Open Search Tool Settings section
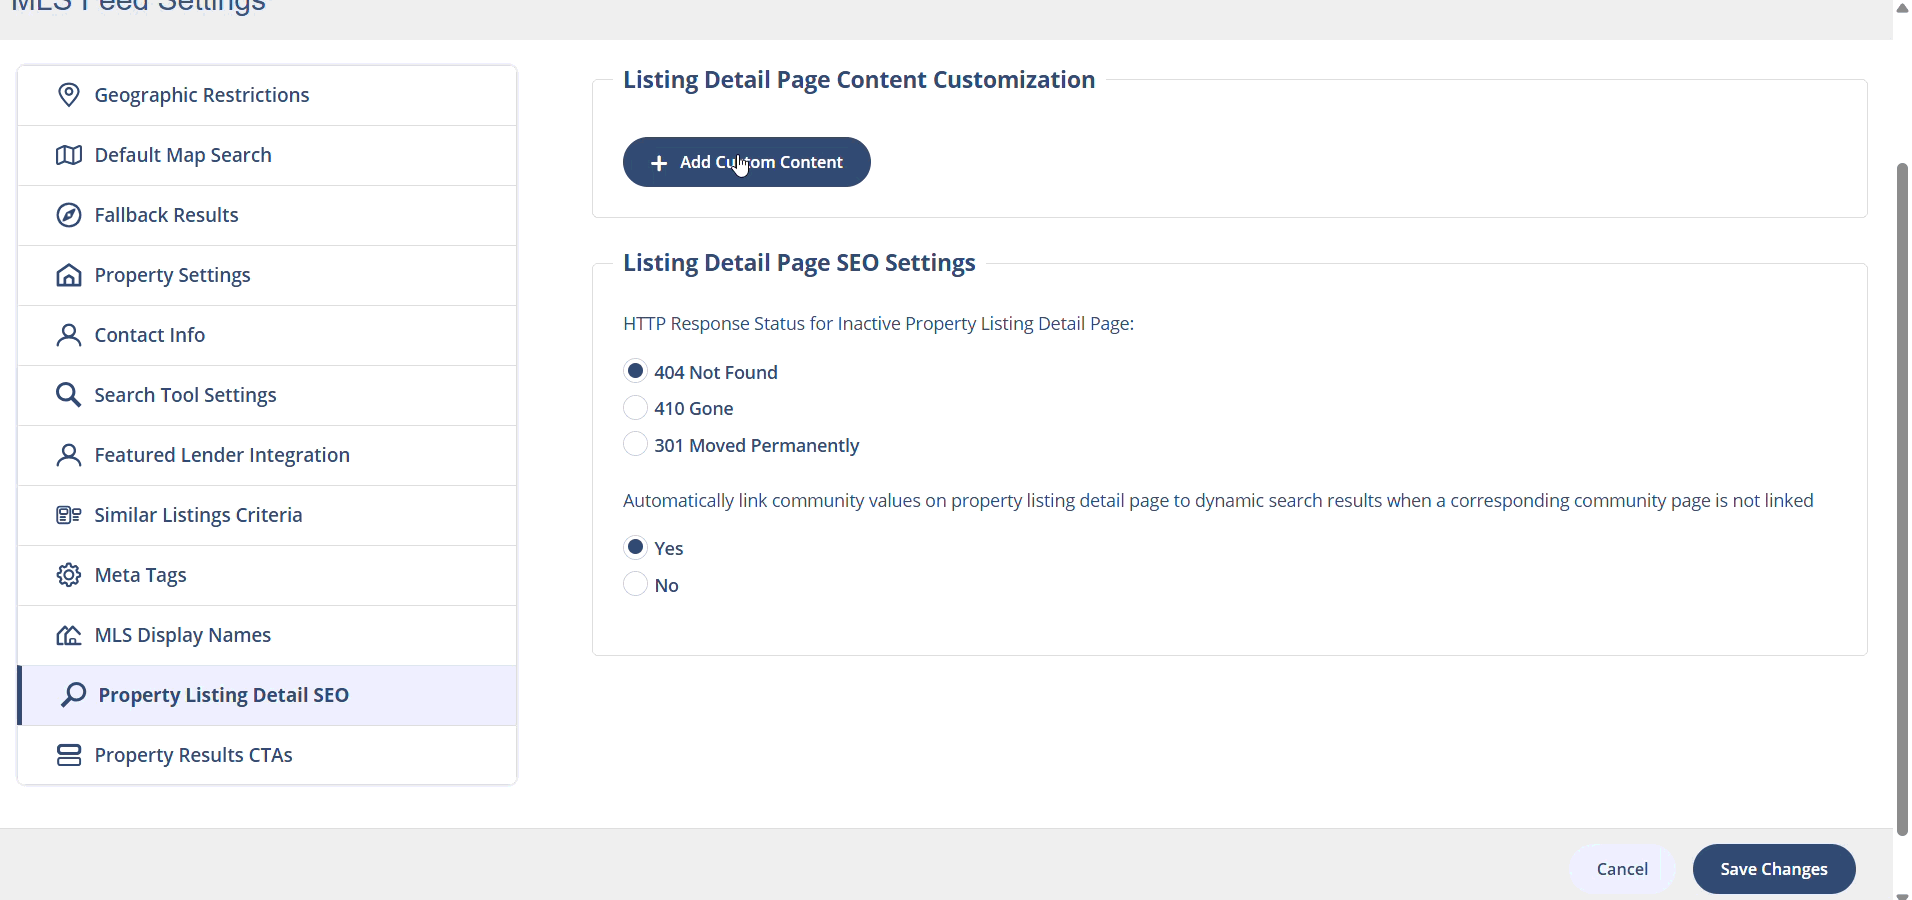 pyautogui.click(x=267, y=395)
